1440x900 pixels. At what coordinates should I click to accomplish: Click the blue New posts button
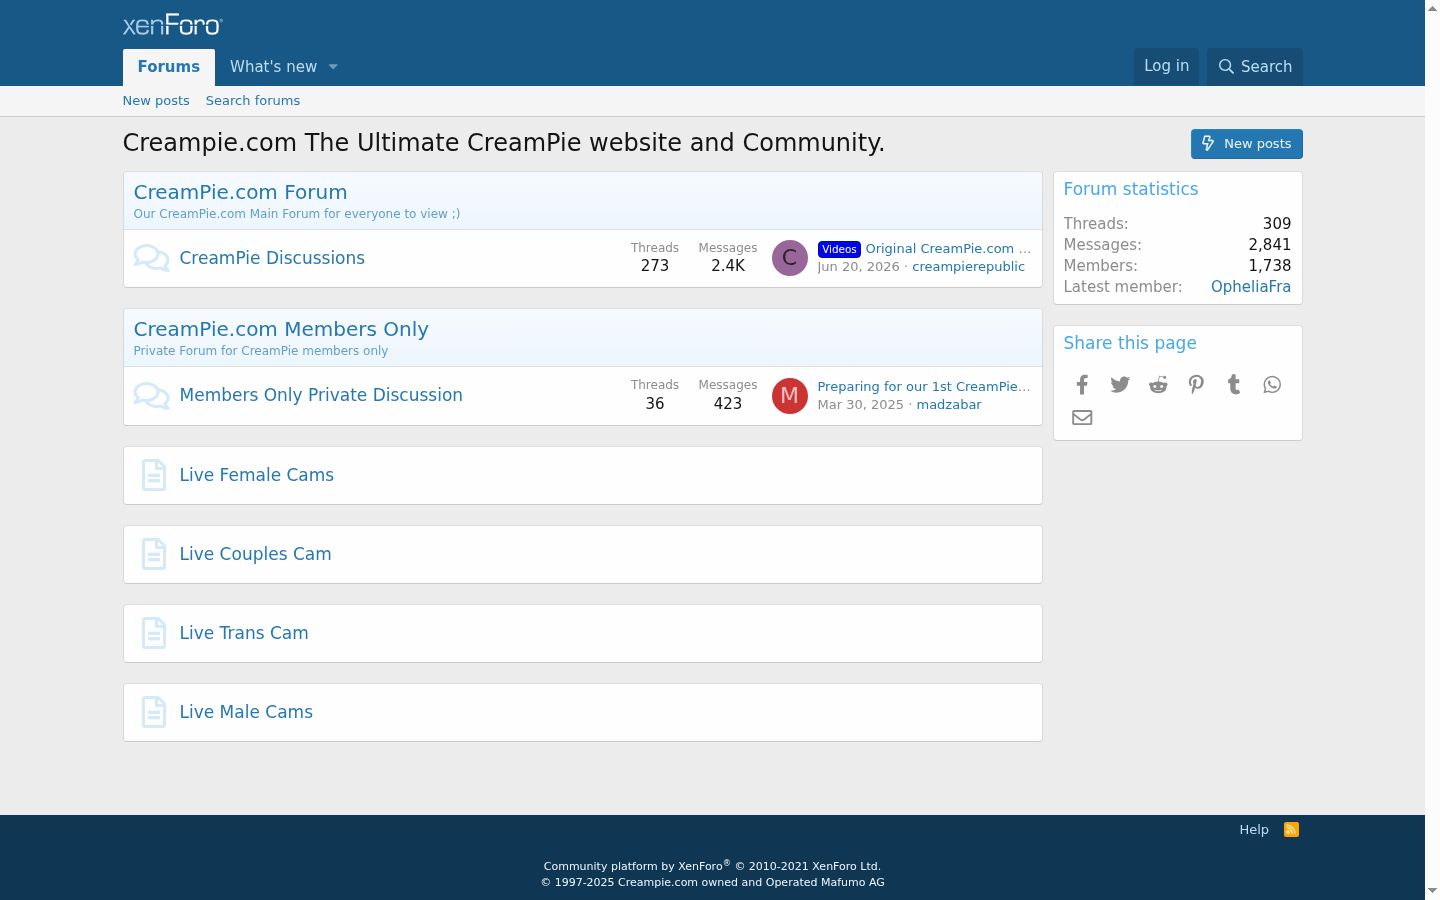[x=1247, y=144]
